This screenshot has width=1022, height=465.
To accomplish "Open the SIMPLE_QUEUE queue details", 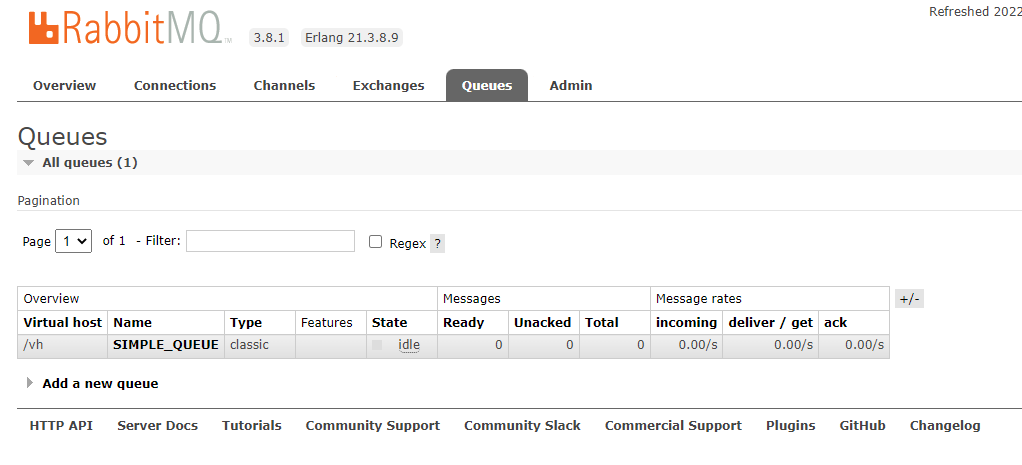I will point(166,345).
